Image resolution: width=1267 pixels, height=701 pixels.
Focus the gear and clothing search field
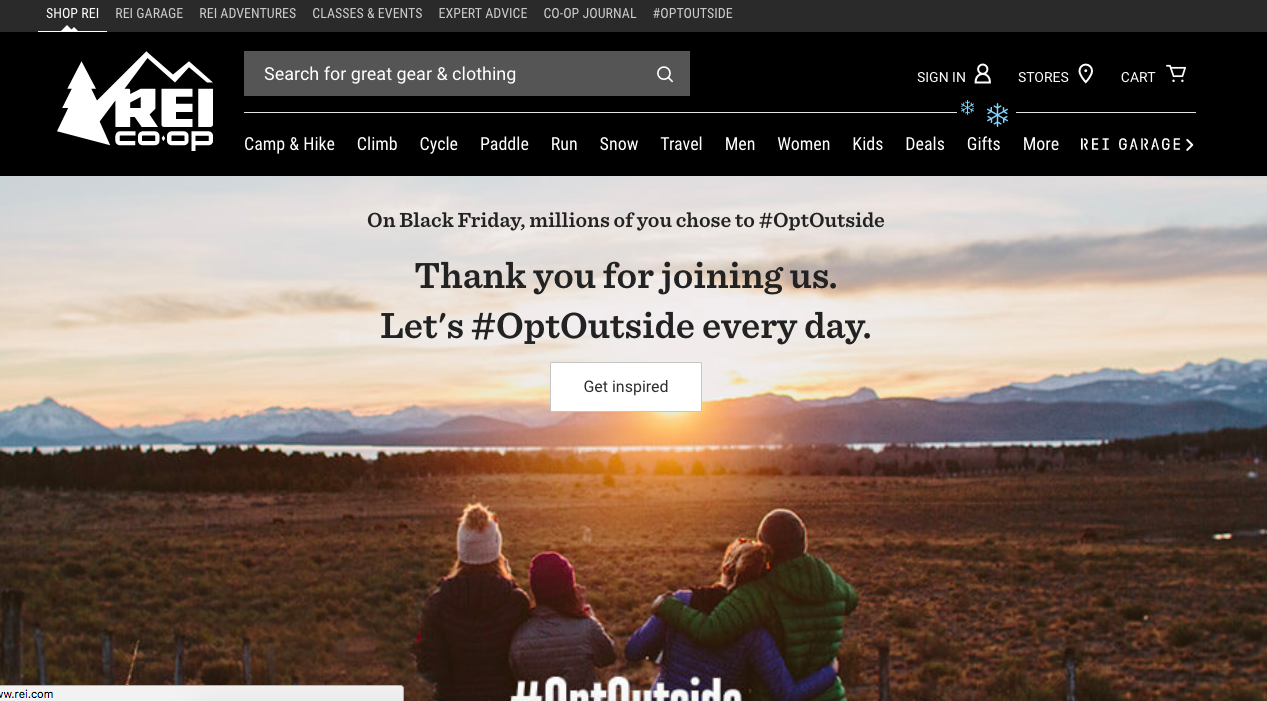pos(447,74)
